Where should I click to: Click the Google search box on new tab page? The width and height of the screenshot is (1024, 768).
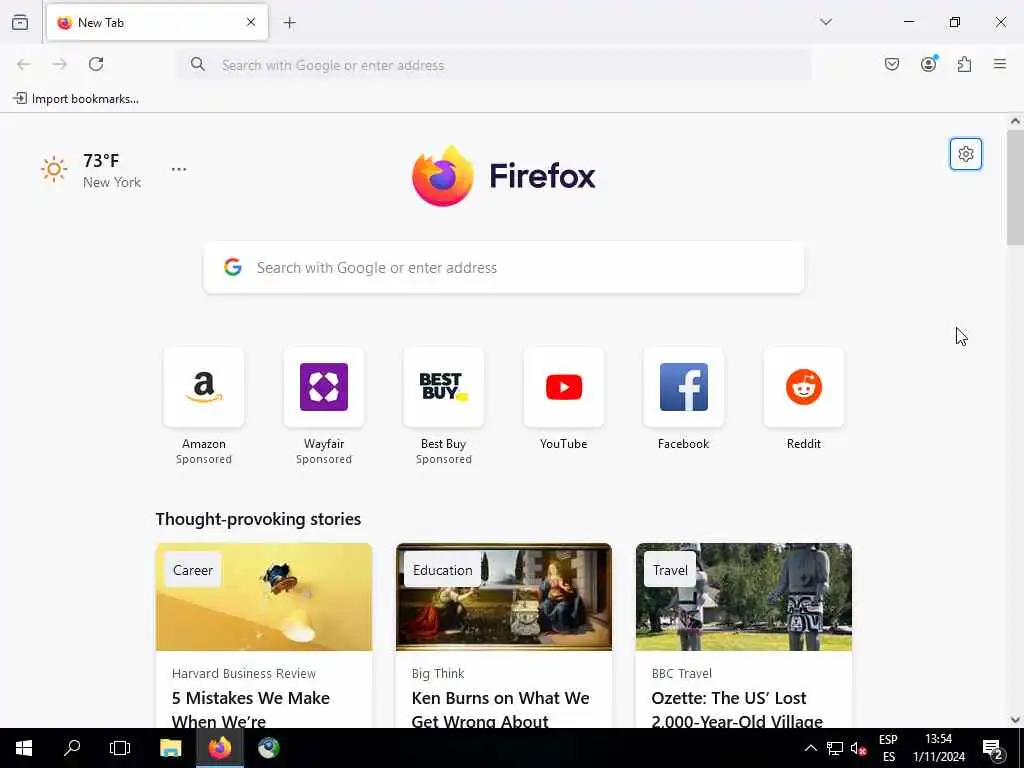point(504,268)
